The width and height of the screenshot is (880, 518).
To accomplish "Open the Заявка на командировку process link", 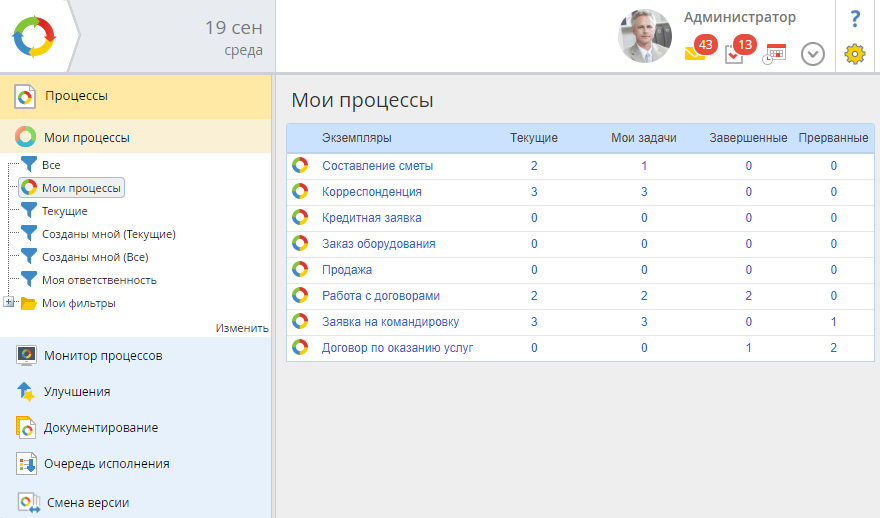I will 390,322.
